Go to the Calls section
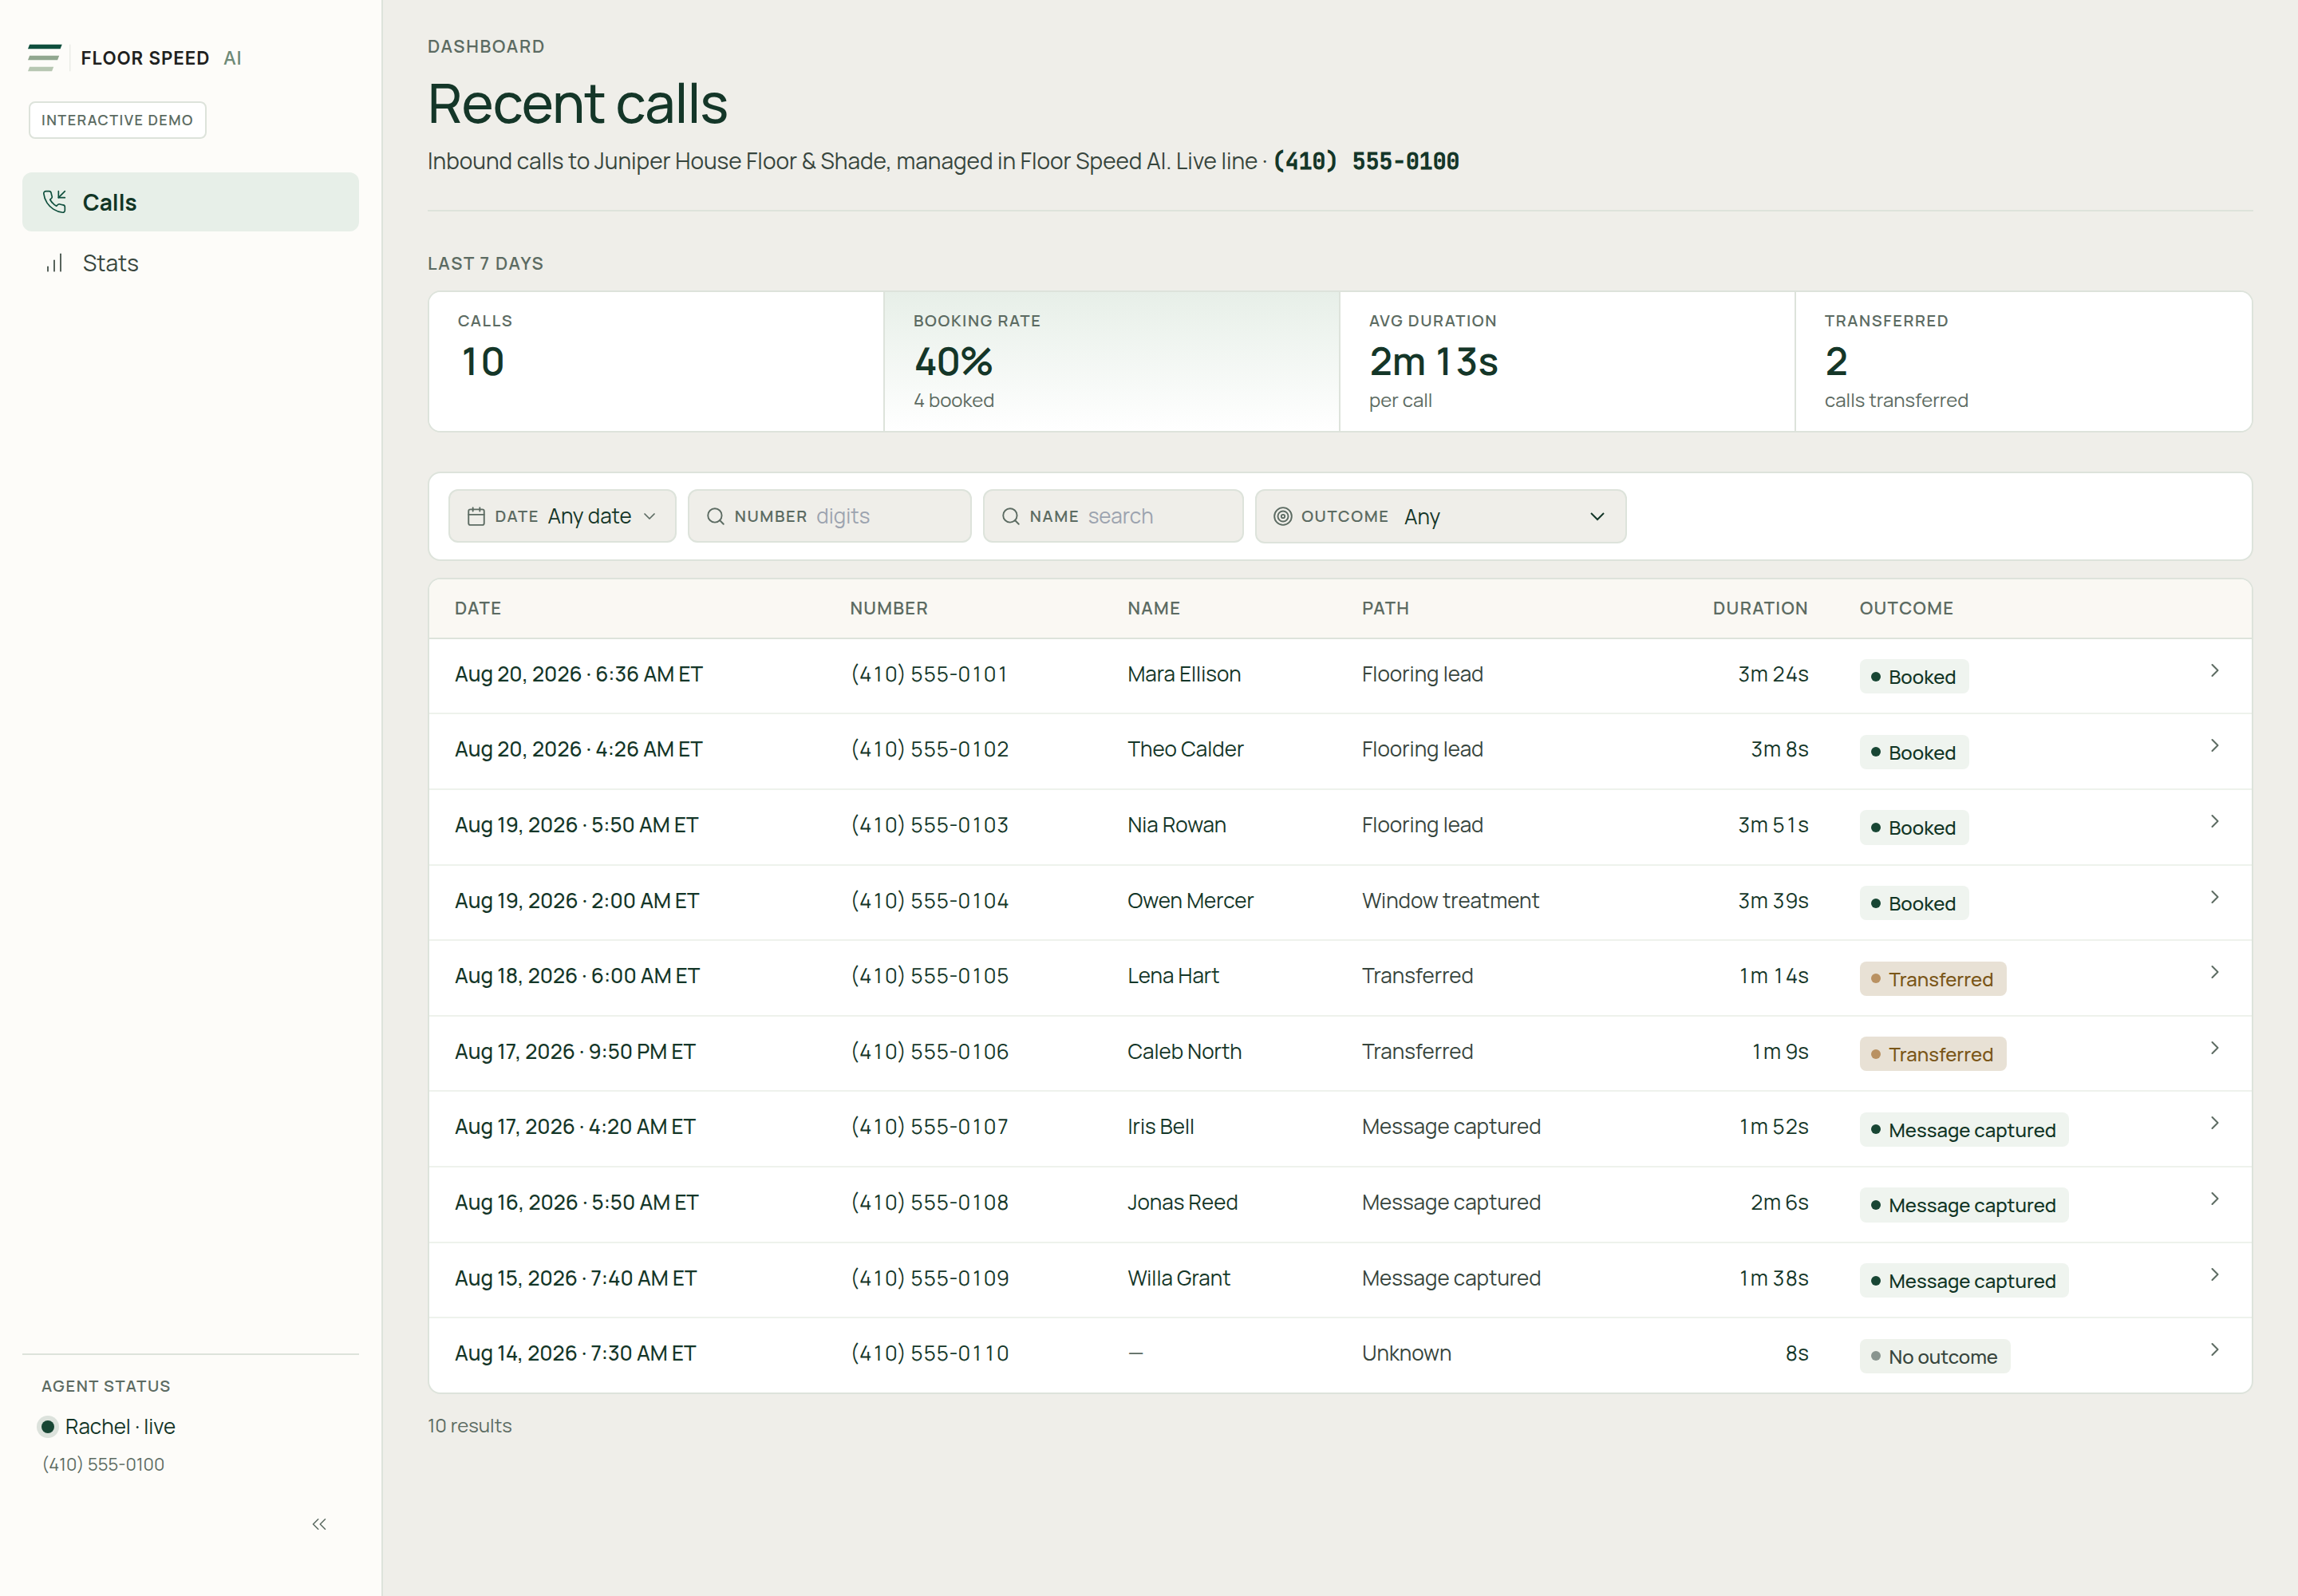Screen dimensions: 2298x1596 point(190,202)
